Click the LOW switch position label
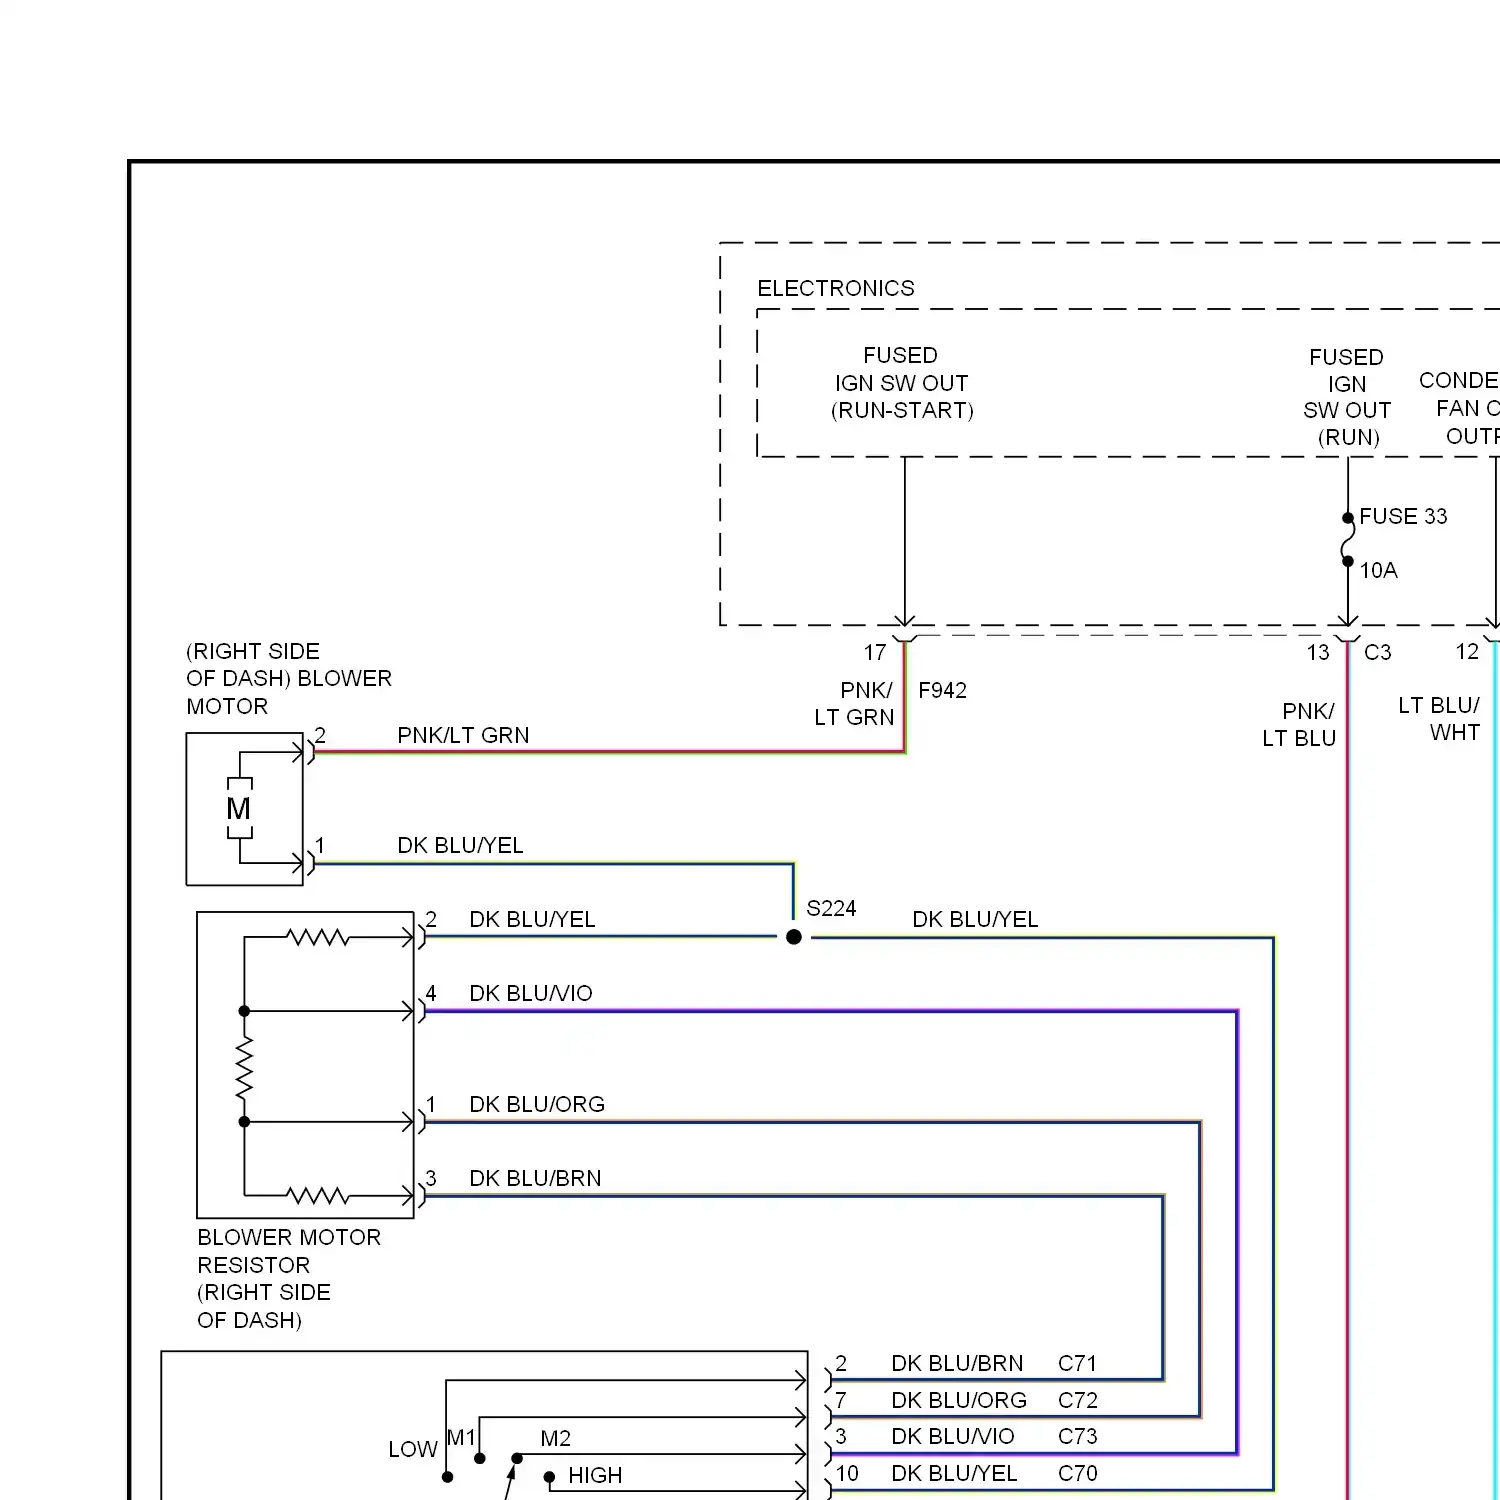 click(412, 1450)
